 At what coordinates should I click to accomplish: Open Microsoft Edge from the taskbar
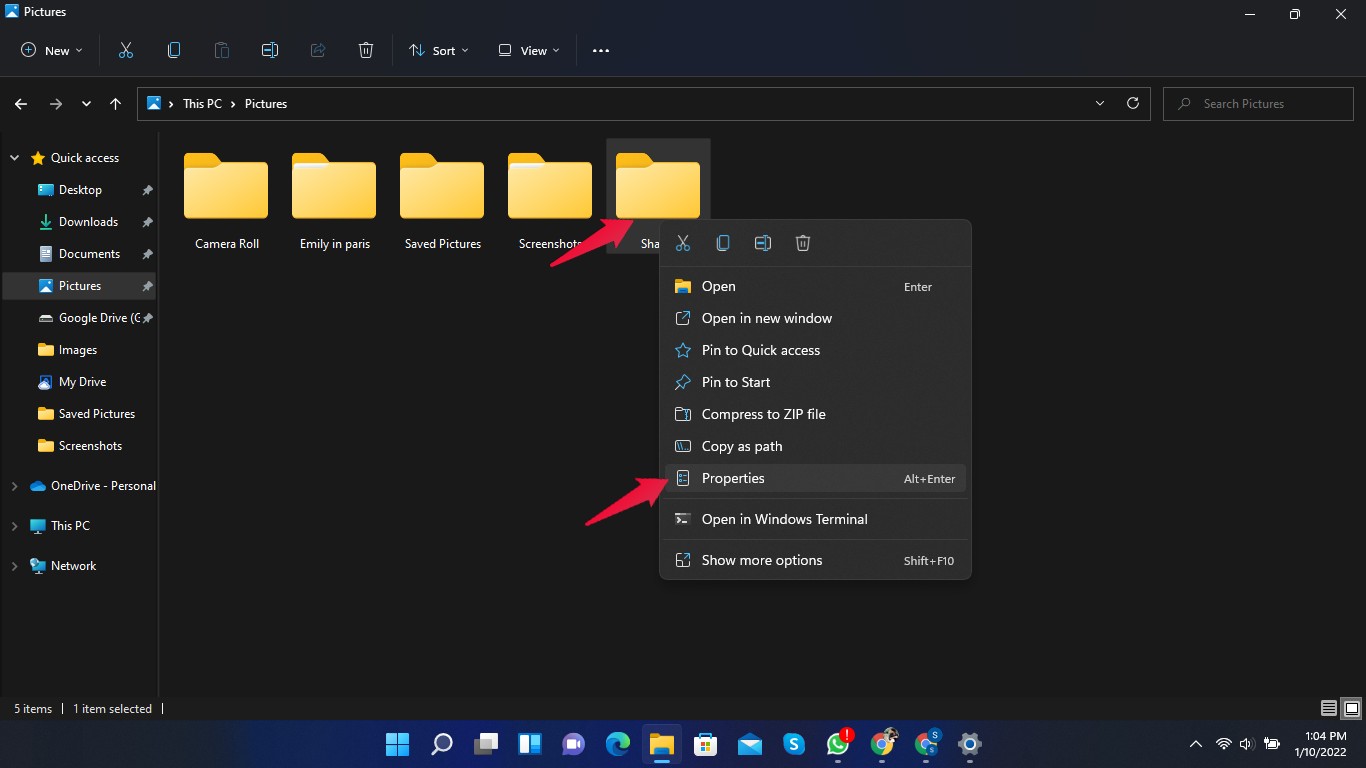[618, 744]
